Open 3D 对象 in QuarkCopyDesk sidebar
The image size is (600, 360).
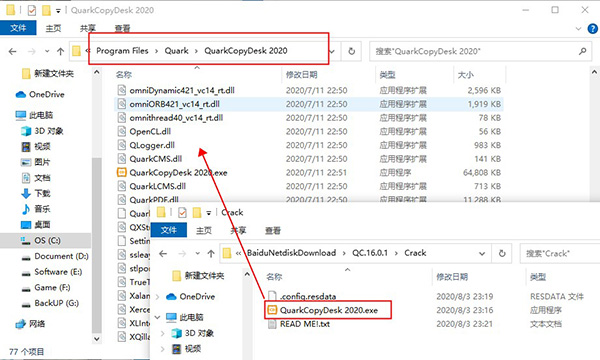[x=42, y=131]
